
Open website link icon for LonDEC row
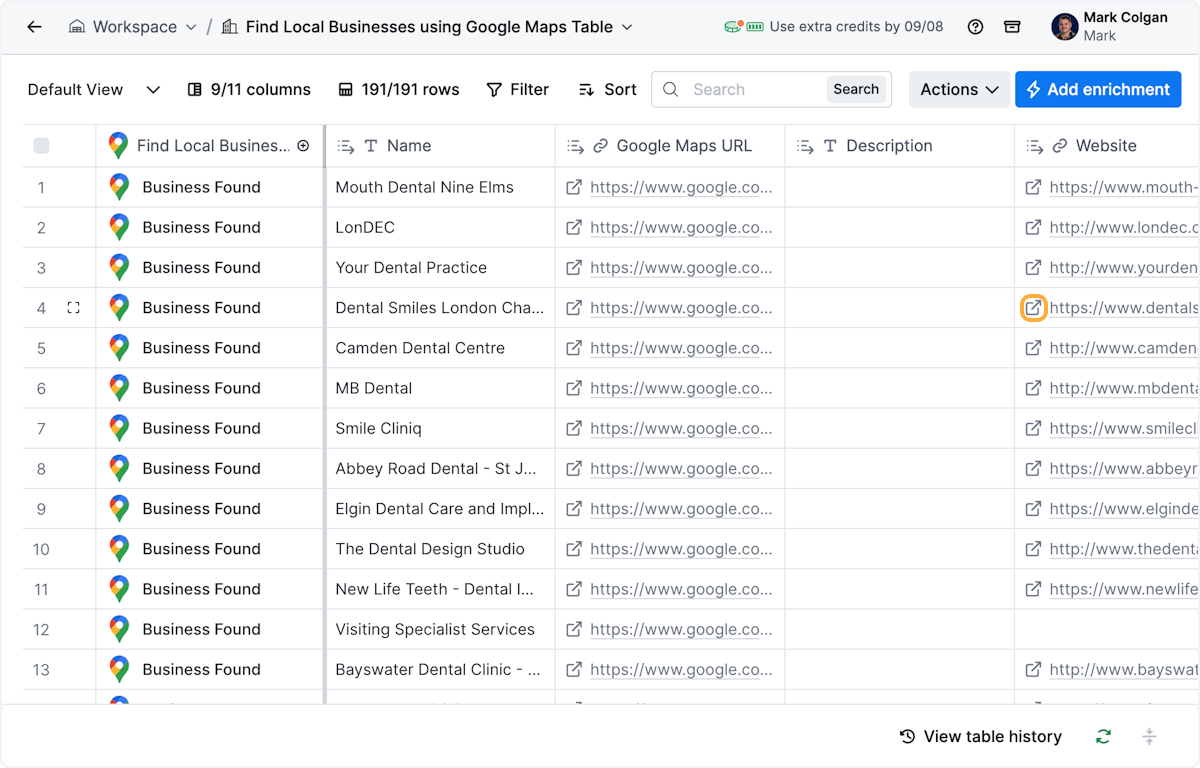tap(1033, 227)
